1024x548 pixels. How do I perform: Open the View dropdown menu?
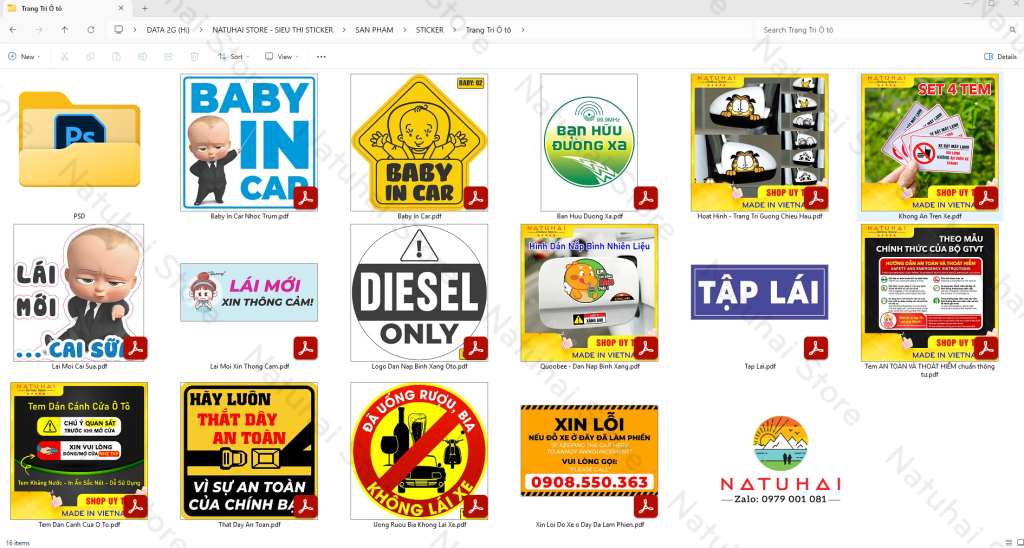coord(282,57)
